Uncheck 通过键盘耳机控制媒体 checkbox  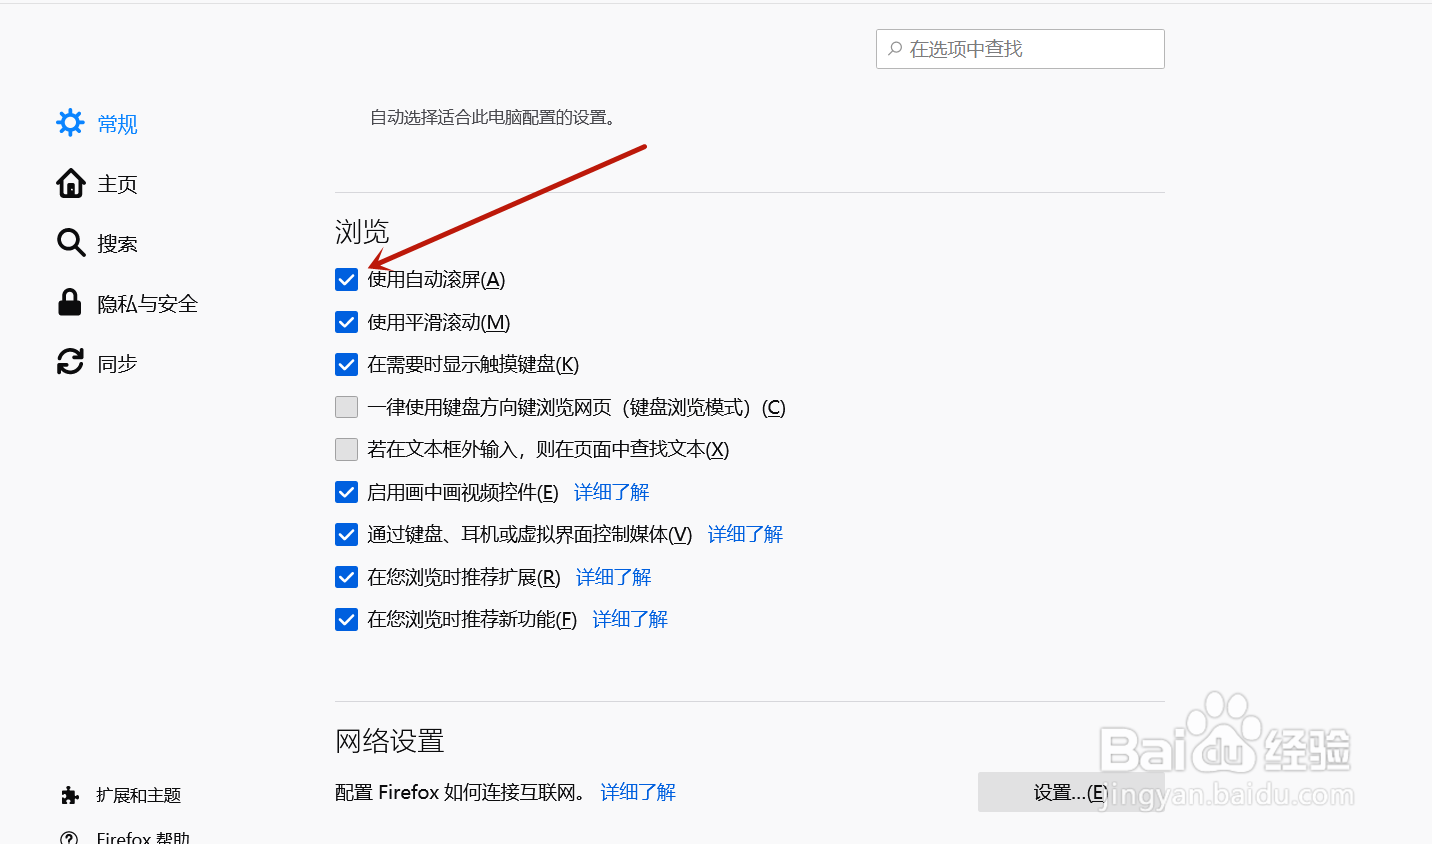tap(346, 534)
